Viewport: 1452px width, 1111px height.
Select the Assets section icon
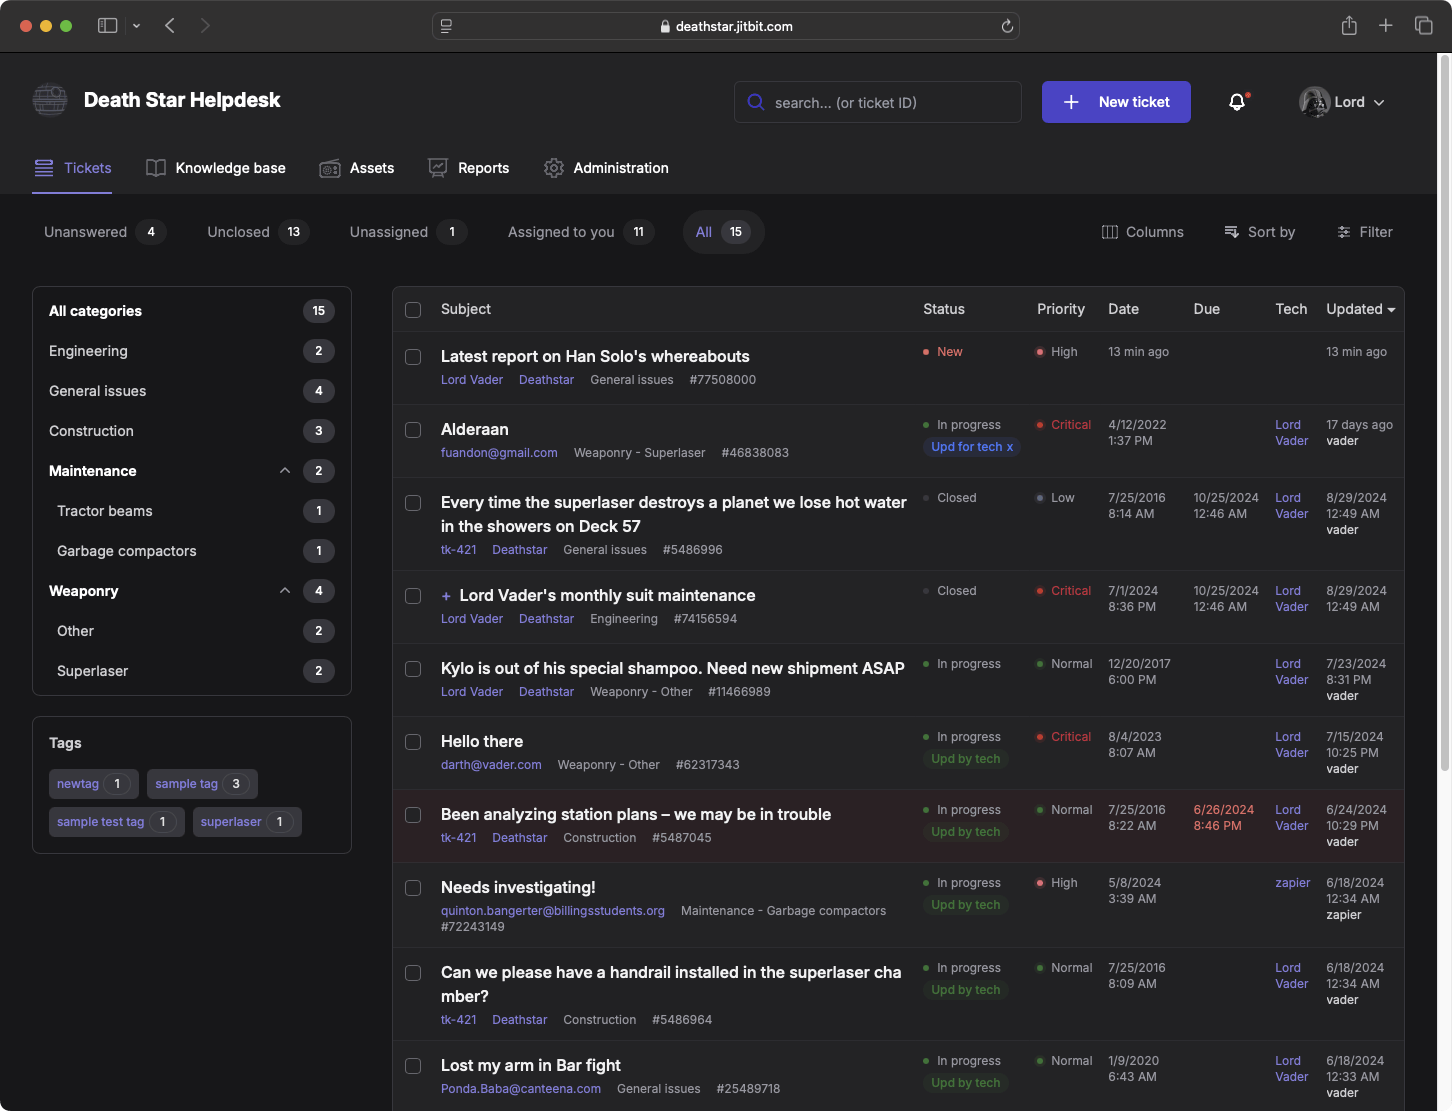point(330,168)
